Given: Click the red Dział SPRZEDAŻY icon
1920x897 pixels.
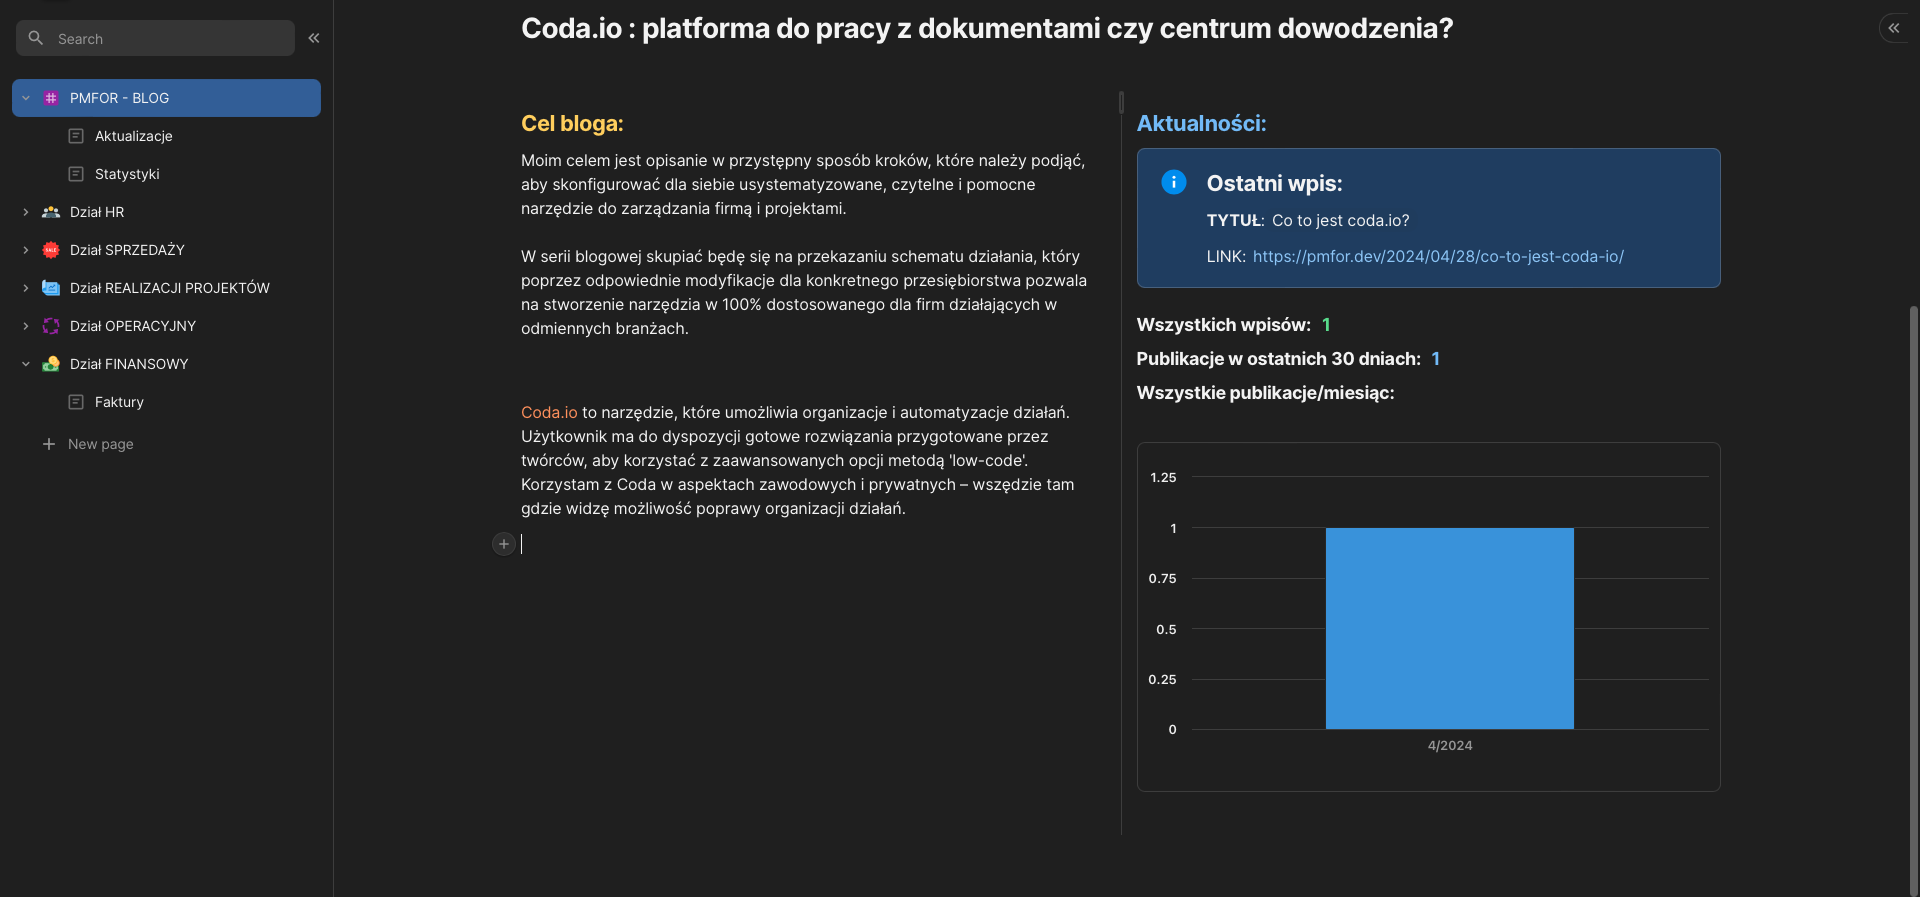Looking at the screenshot, I should [x=51, y=250].
